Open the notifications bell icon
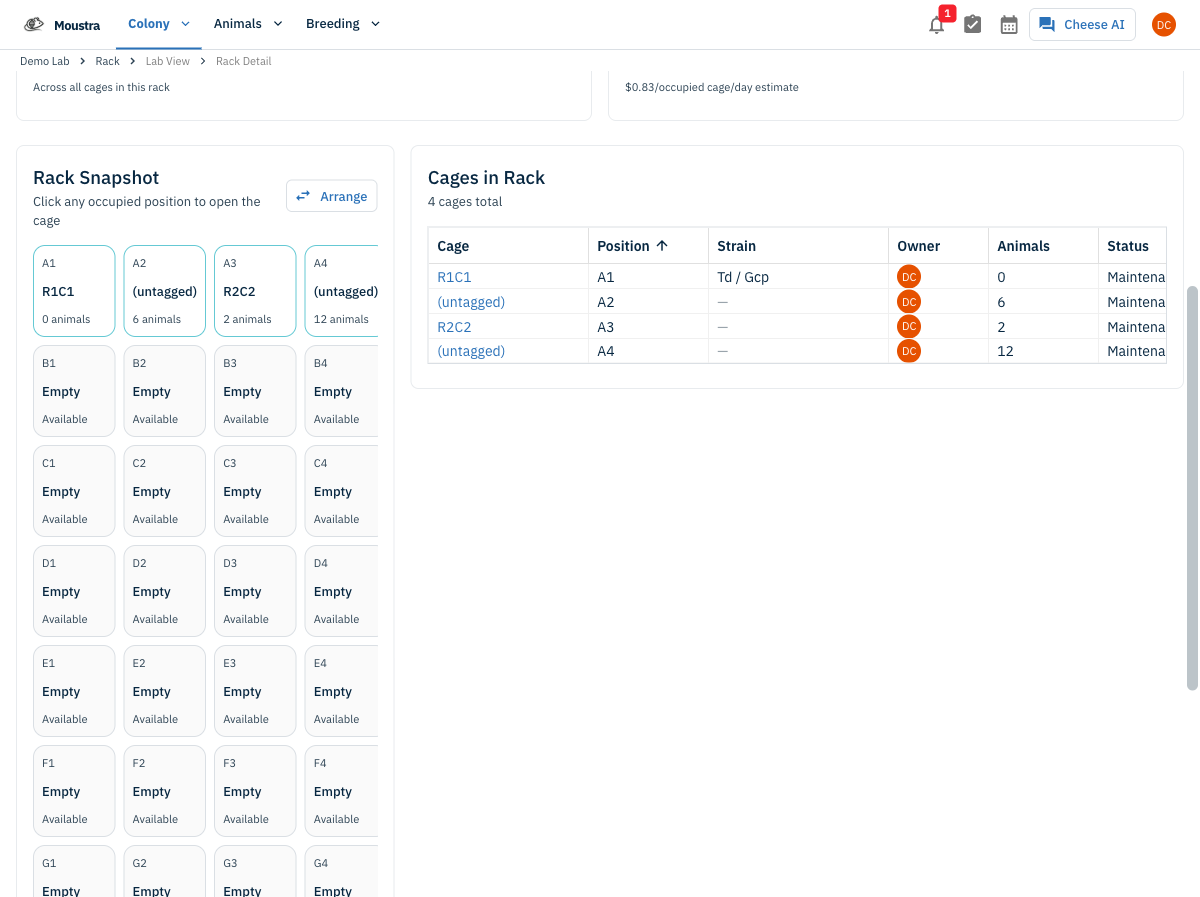The height and width of the screenshot is (897, 1200). [x=937, y=25]
